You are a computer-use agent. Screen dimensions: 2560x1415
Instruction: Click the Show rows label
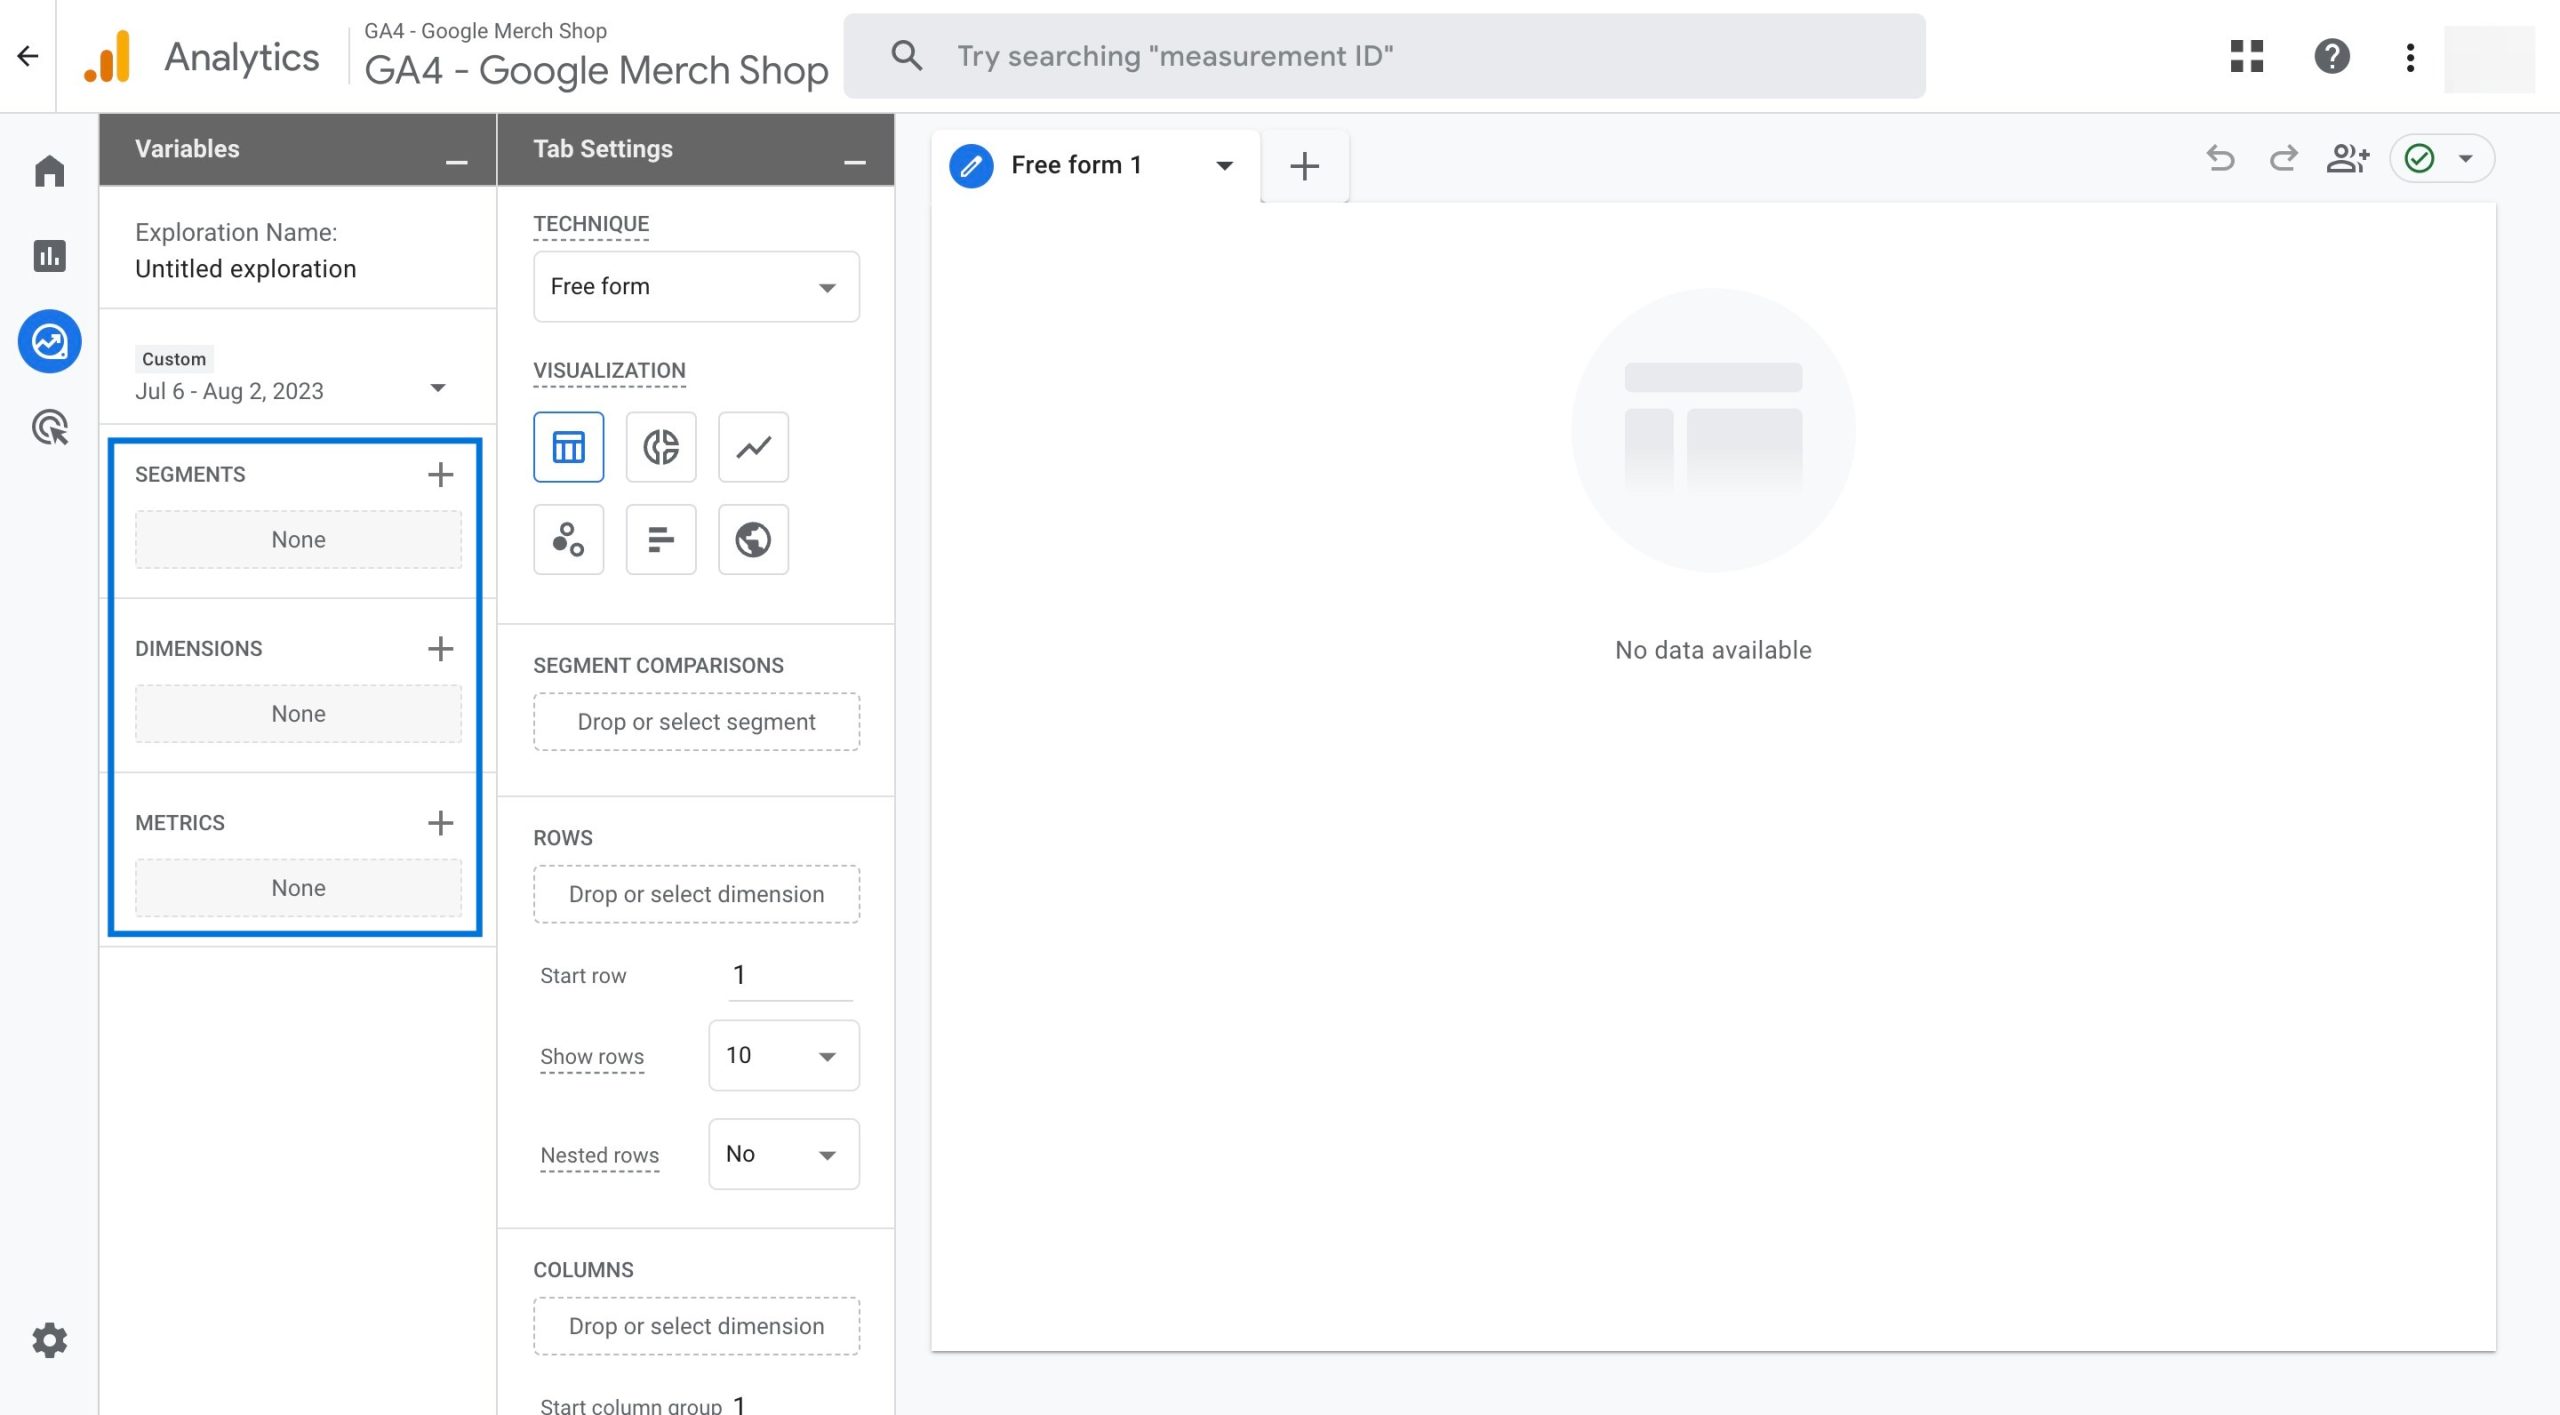(x=592, y=1057)
